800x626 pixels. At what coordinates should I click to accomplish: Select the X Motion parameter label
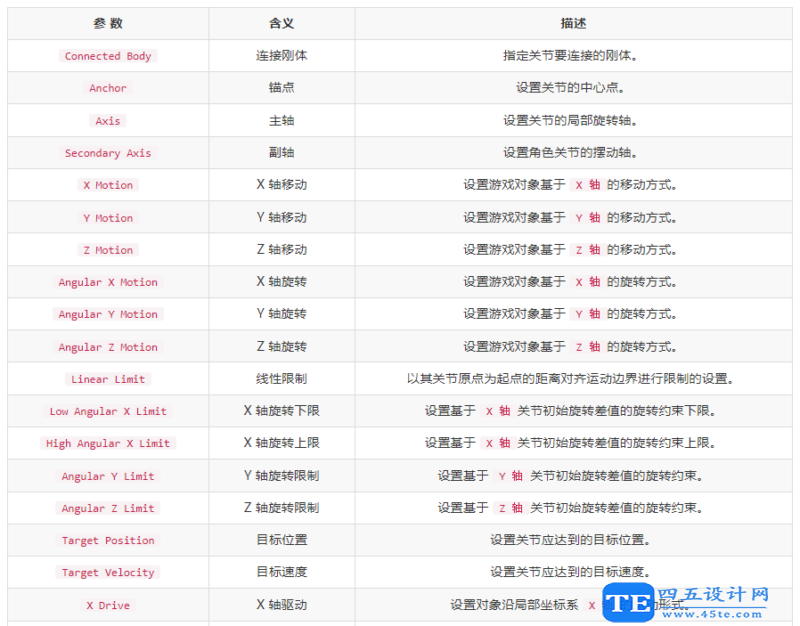click(x=108, y=185)
